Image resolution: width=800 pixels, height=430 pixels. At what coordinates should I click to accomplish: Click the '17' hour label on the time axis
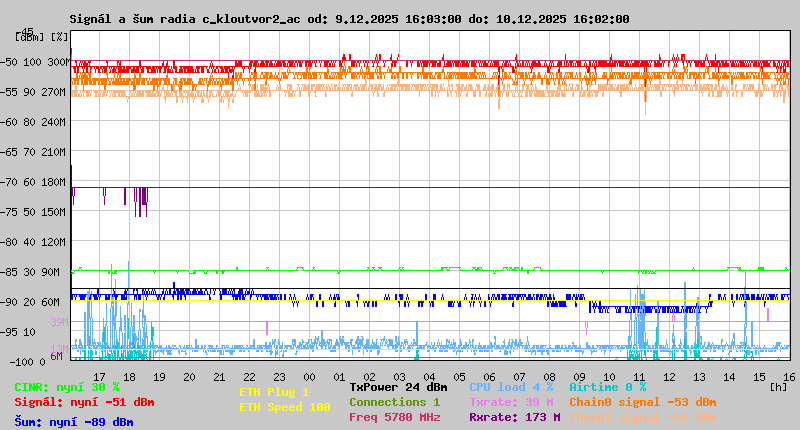(99, 377)
